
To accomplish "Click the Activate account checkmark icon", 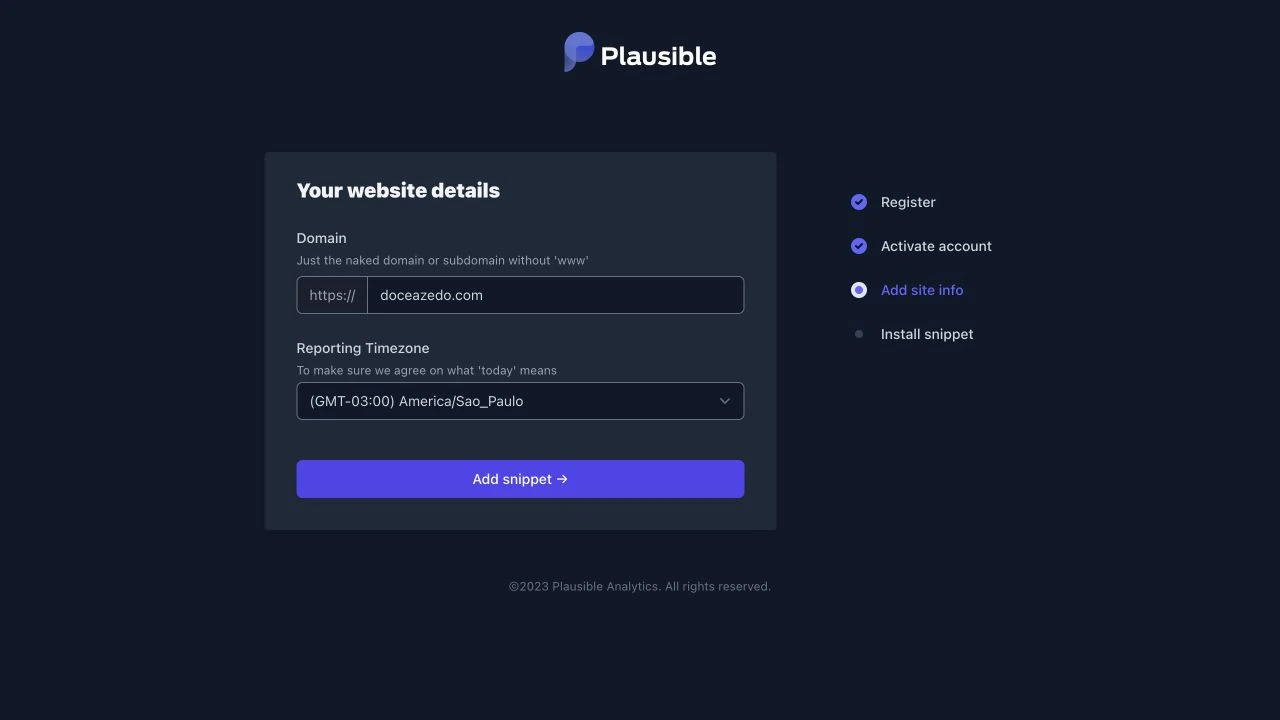I will [x=859, y=246].
